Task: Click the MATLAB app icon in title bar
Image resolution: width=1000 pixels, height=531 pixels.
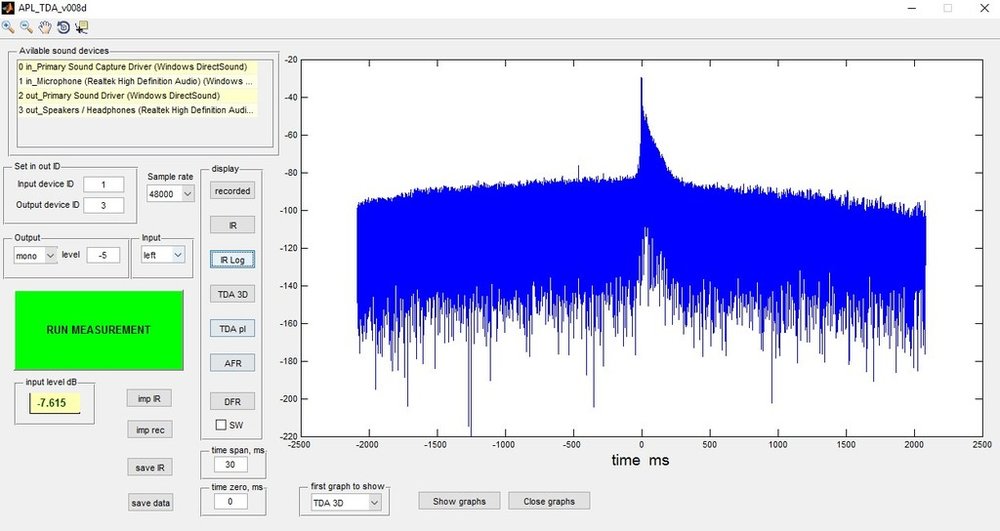Action: click(x=8, y=8)
